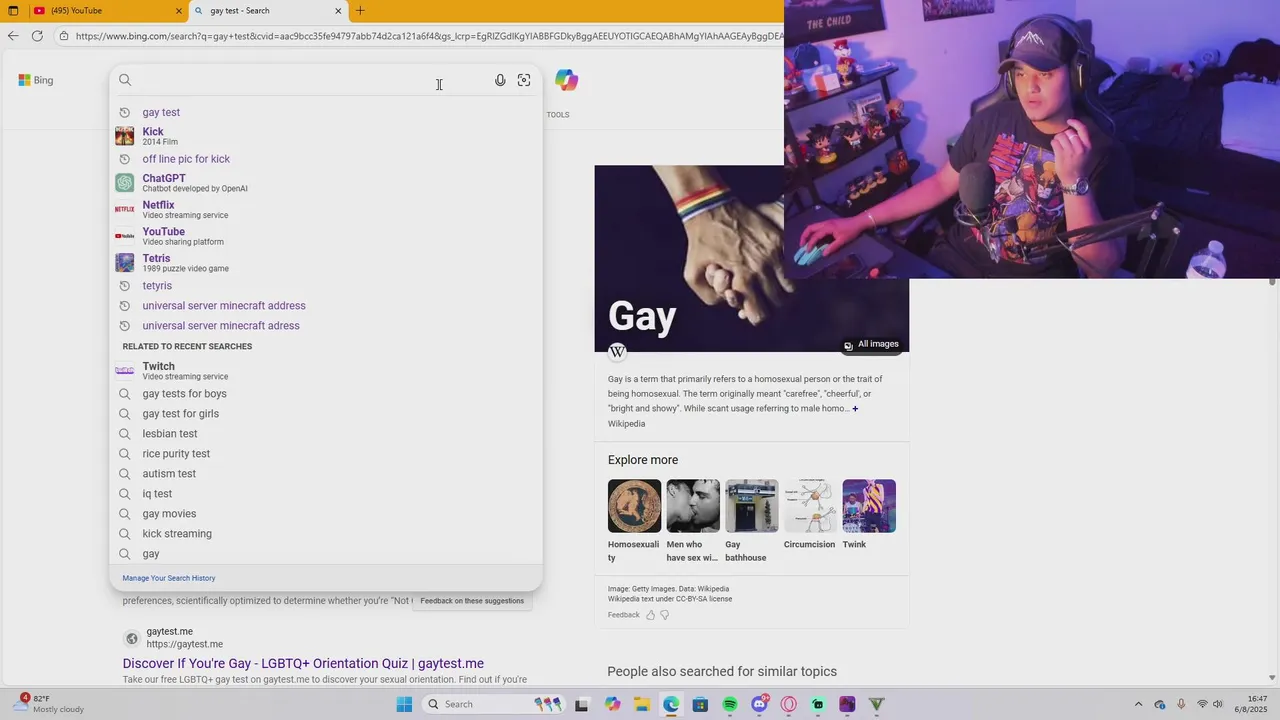Open File Explorer from taskbar
The image size is (1280, 720).
(641, 704)
